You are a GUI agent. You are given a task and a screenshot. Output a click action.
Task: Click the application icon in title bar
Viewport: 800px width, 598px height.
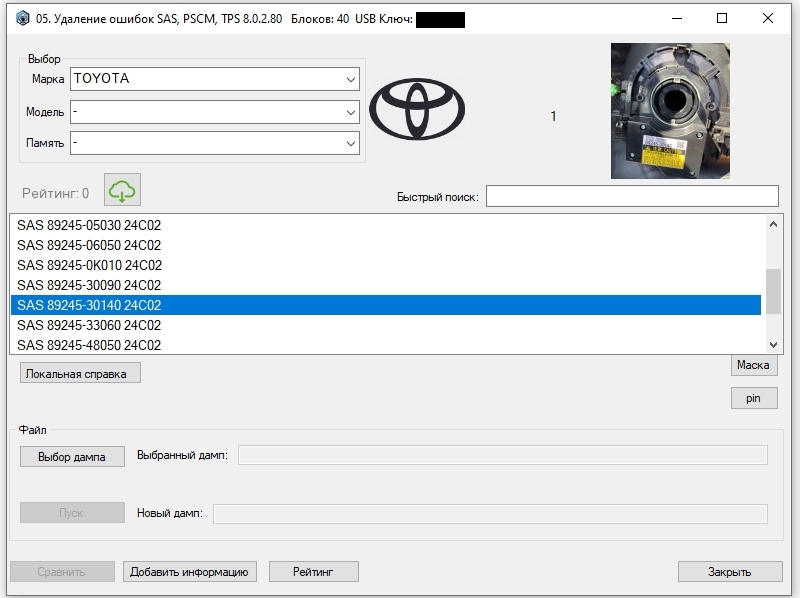tap(22, 19)
